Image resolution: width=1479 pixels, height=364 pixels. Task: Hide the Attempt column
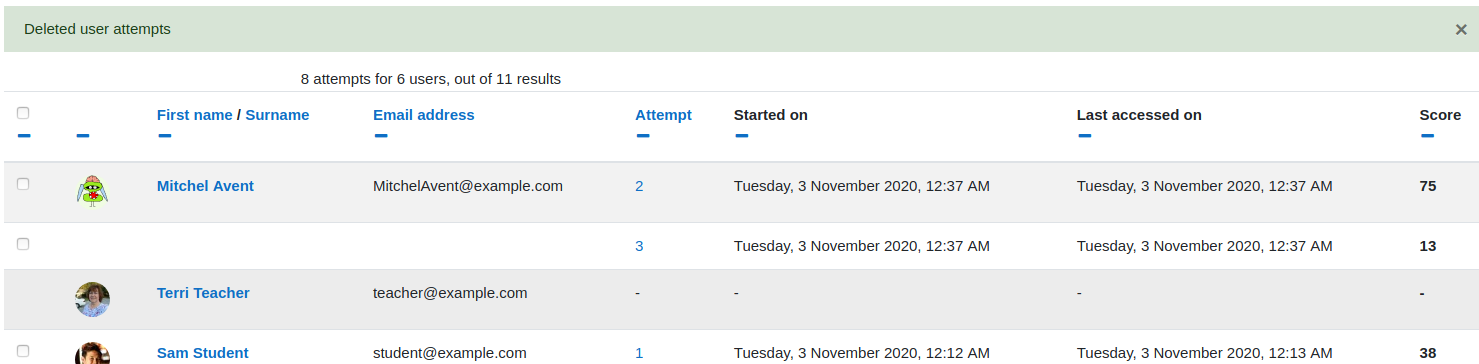coord(642,136)
